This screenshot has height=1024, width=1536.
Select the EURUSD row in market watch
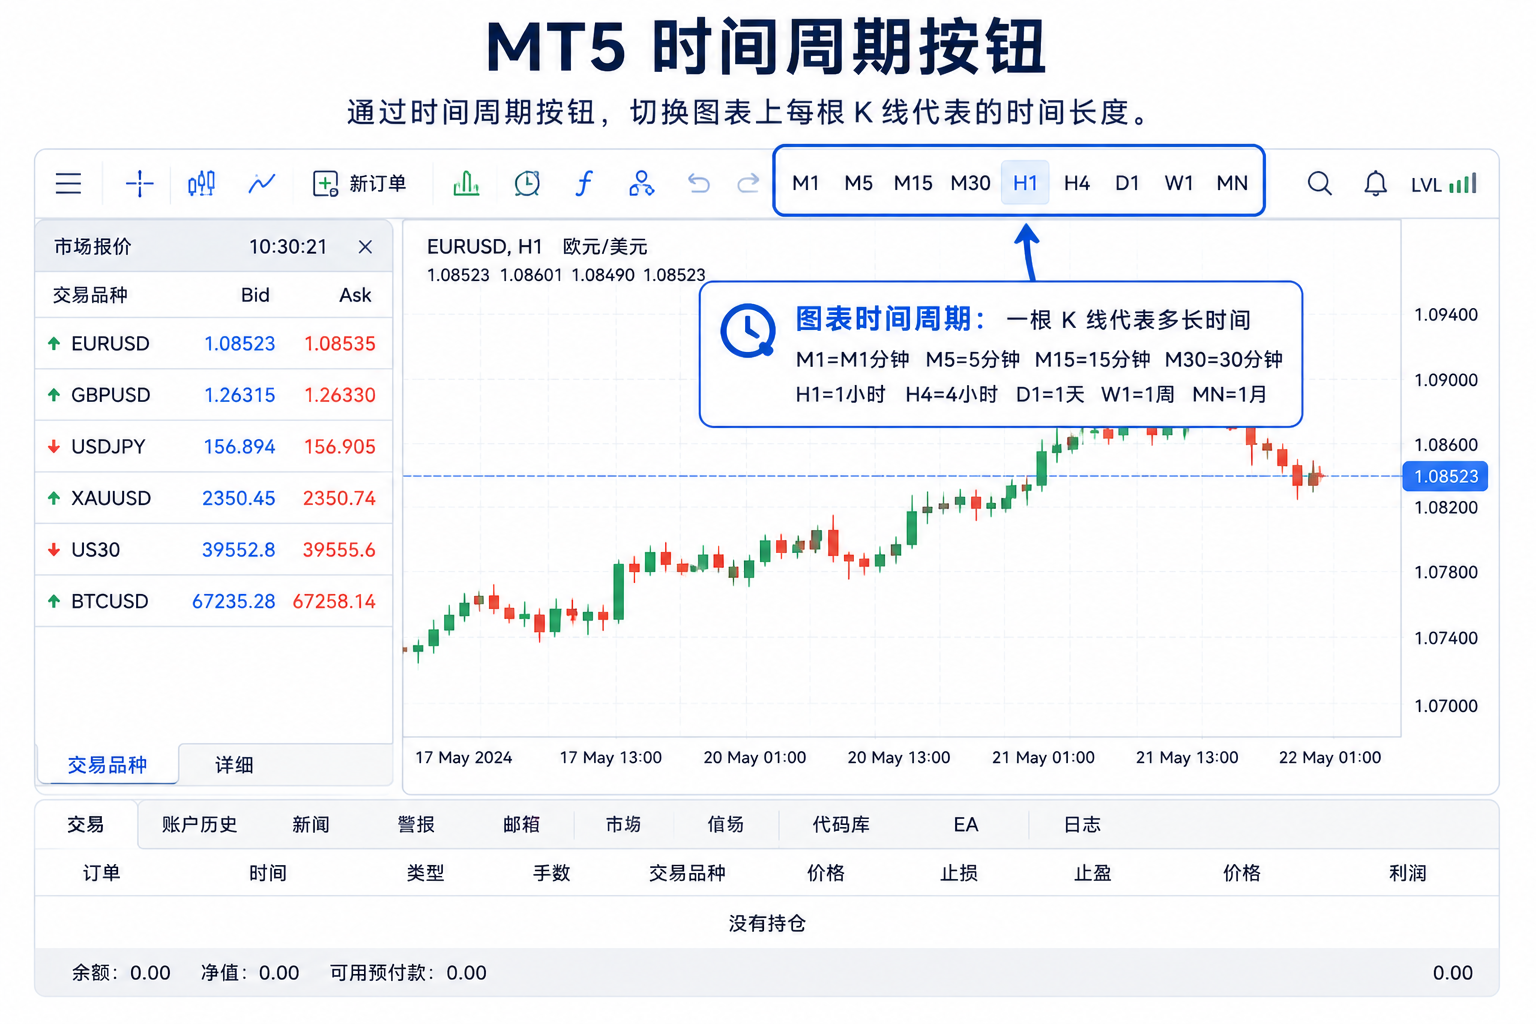(x=214, y=344)
